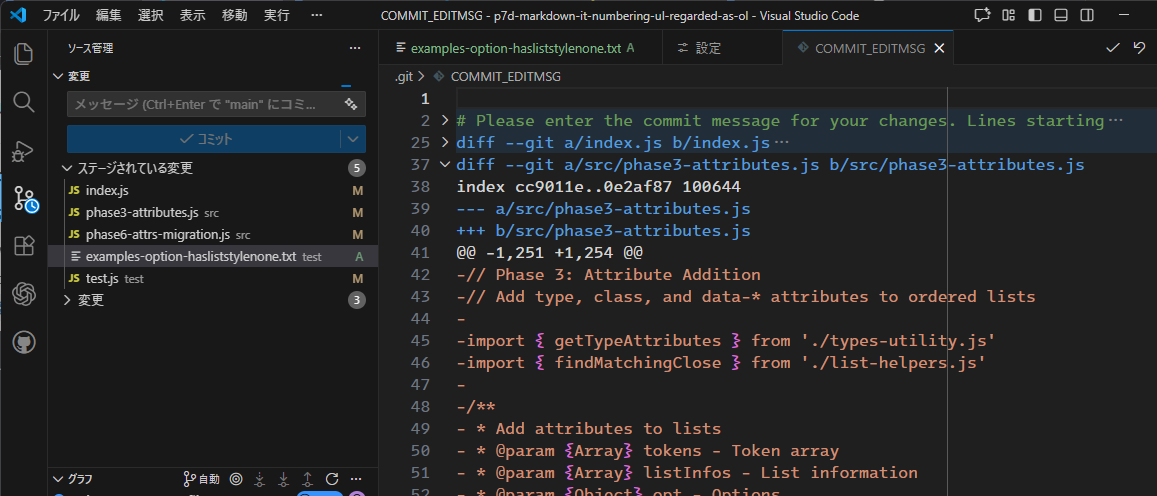Viewport: 1157px width, 496px height.
Task: Open the 編集 menu
Action: coord(109,16)
